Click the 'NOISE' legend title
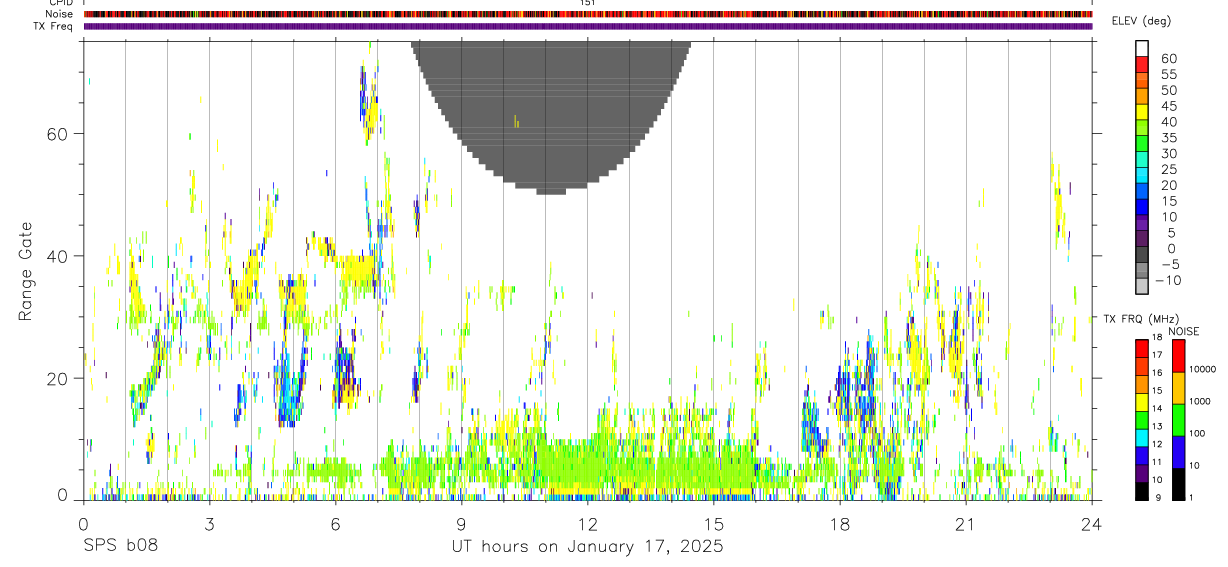1228x567 pixels. tap(1183, 331)
